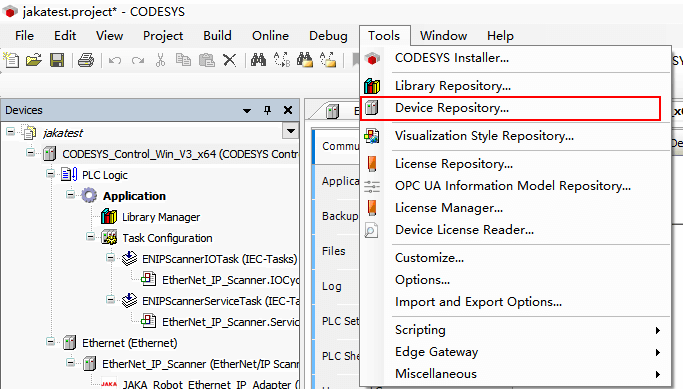This screenshot has height=389, width=683.
Task: Collapse the PLC Logic tree node
Action: [x=50, y=174]
